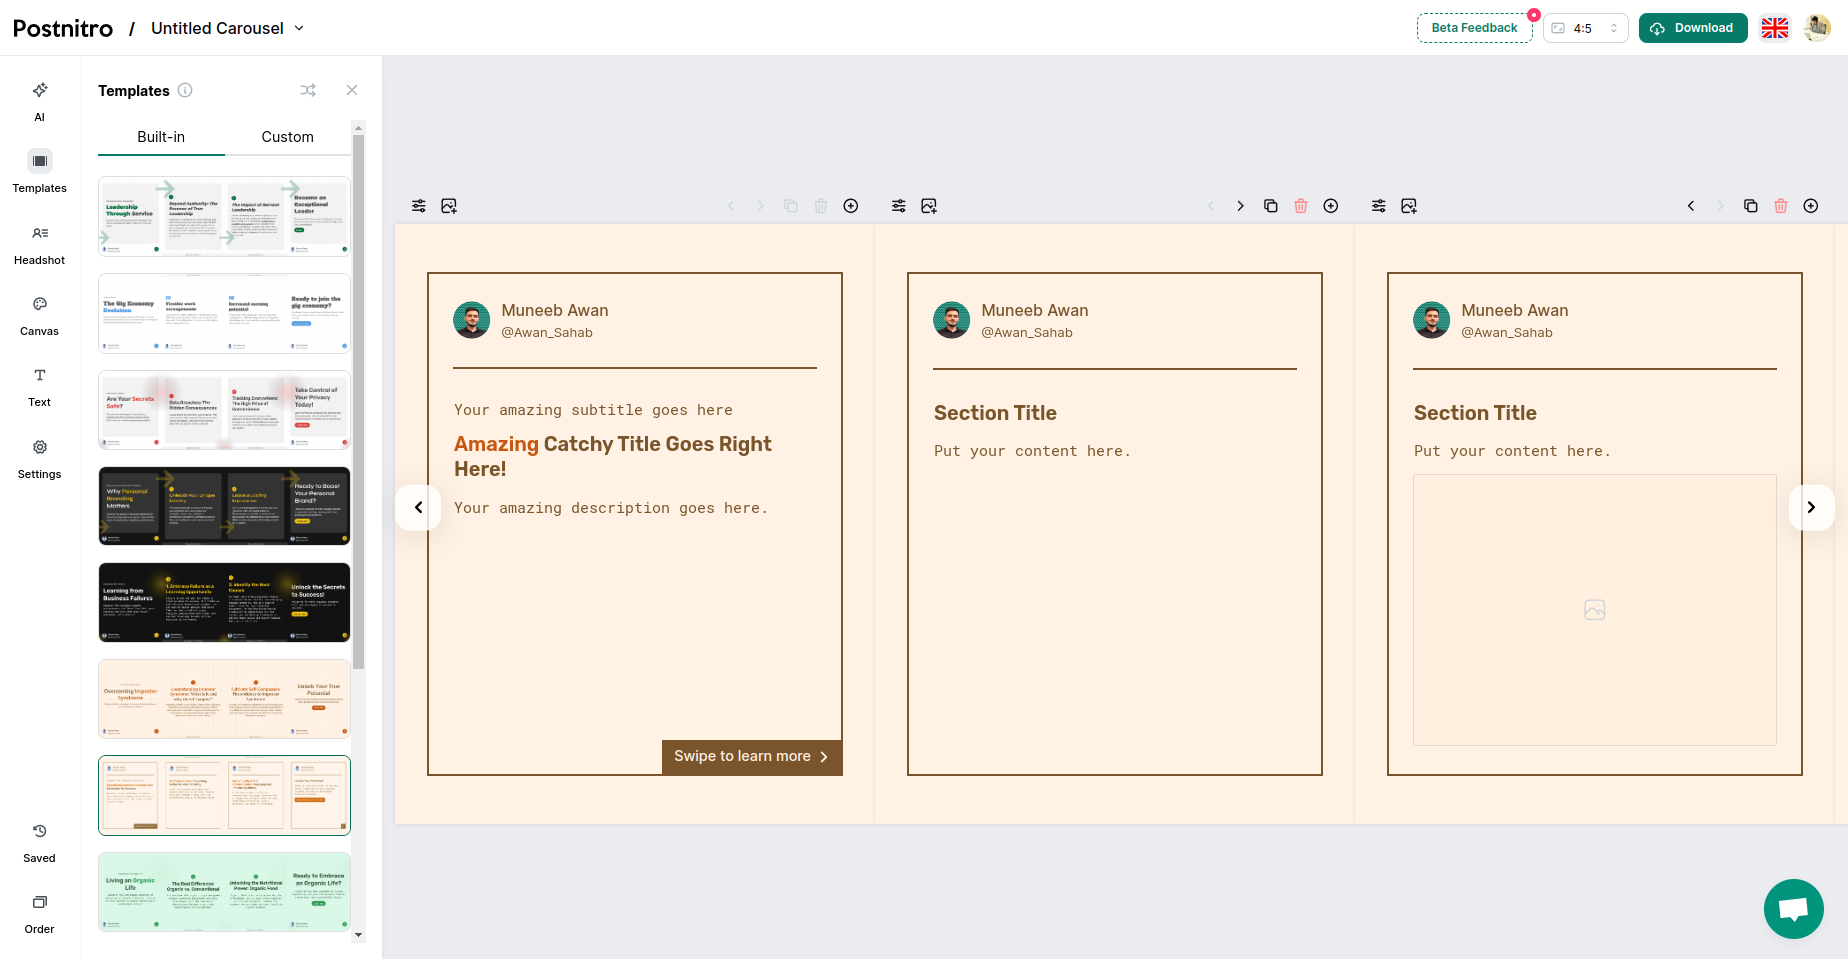Show Templates info tooltip icon
This screenshot has height=959, width=1848.
click(x=185, y=90)
